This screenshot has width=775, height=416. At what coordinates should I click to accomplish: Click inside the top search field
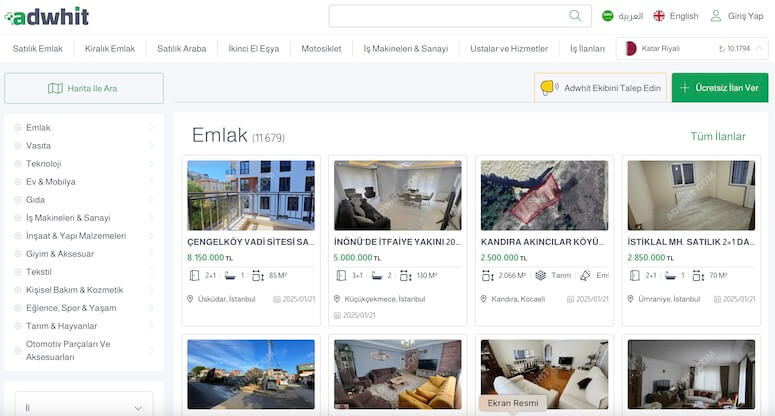[450, 16]
